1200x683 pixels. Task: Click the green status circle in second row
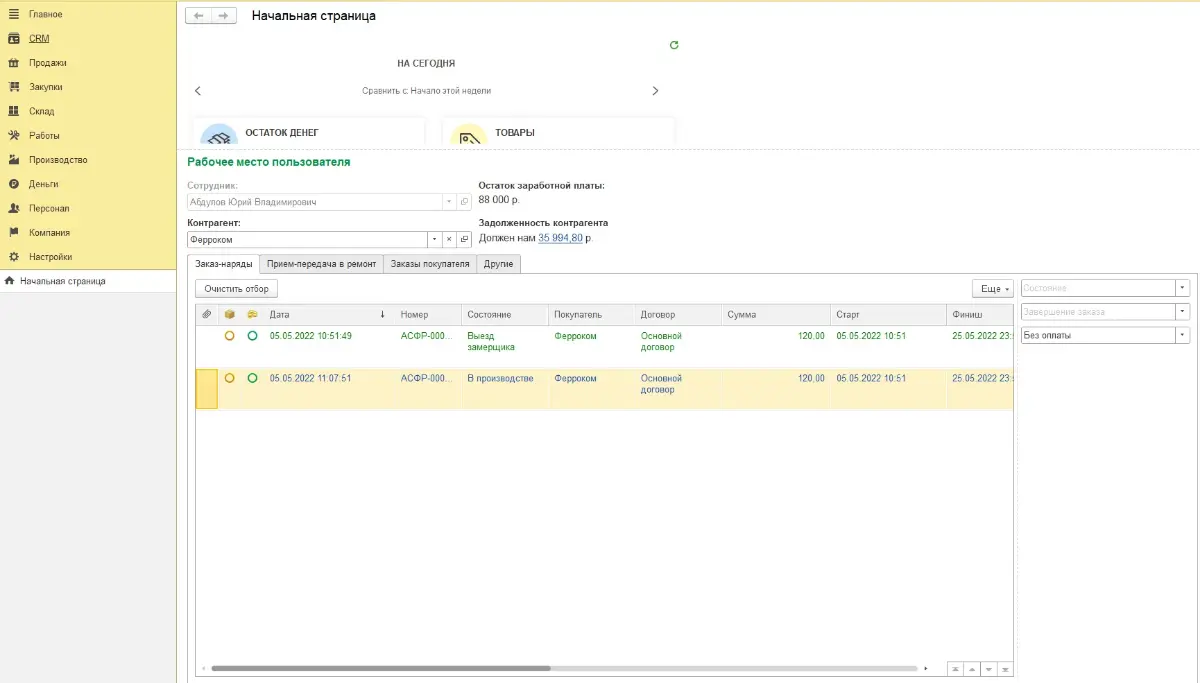pyautogui.click(x=252, y=378)
